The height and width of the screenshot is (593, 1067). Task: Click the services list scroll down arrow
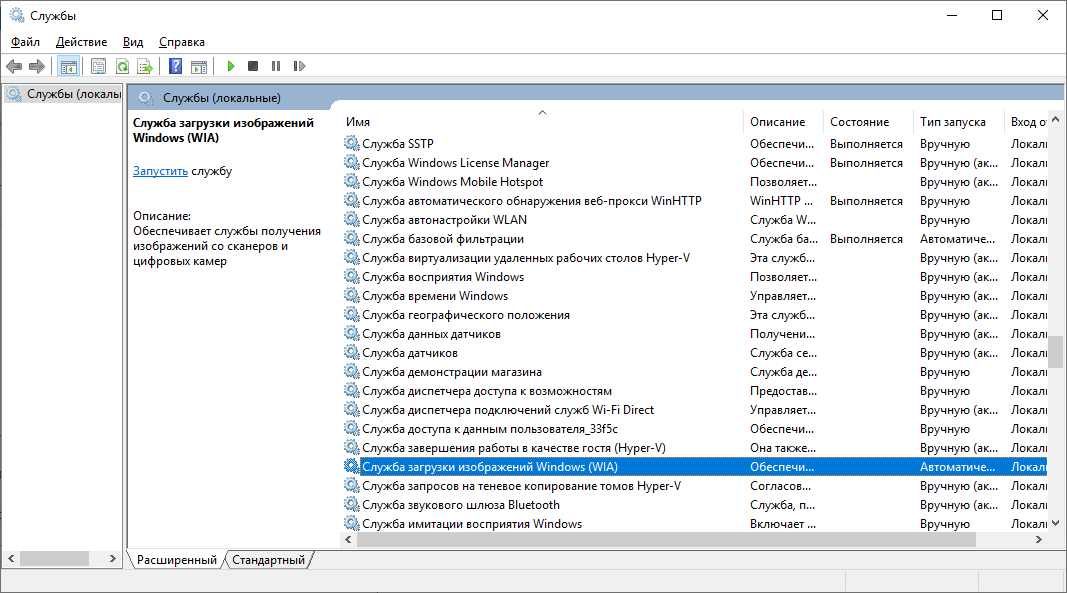pyautogui.click(x=1055, y=523)
